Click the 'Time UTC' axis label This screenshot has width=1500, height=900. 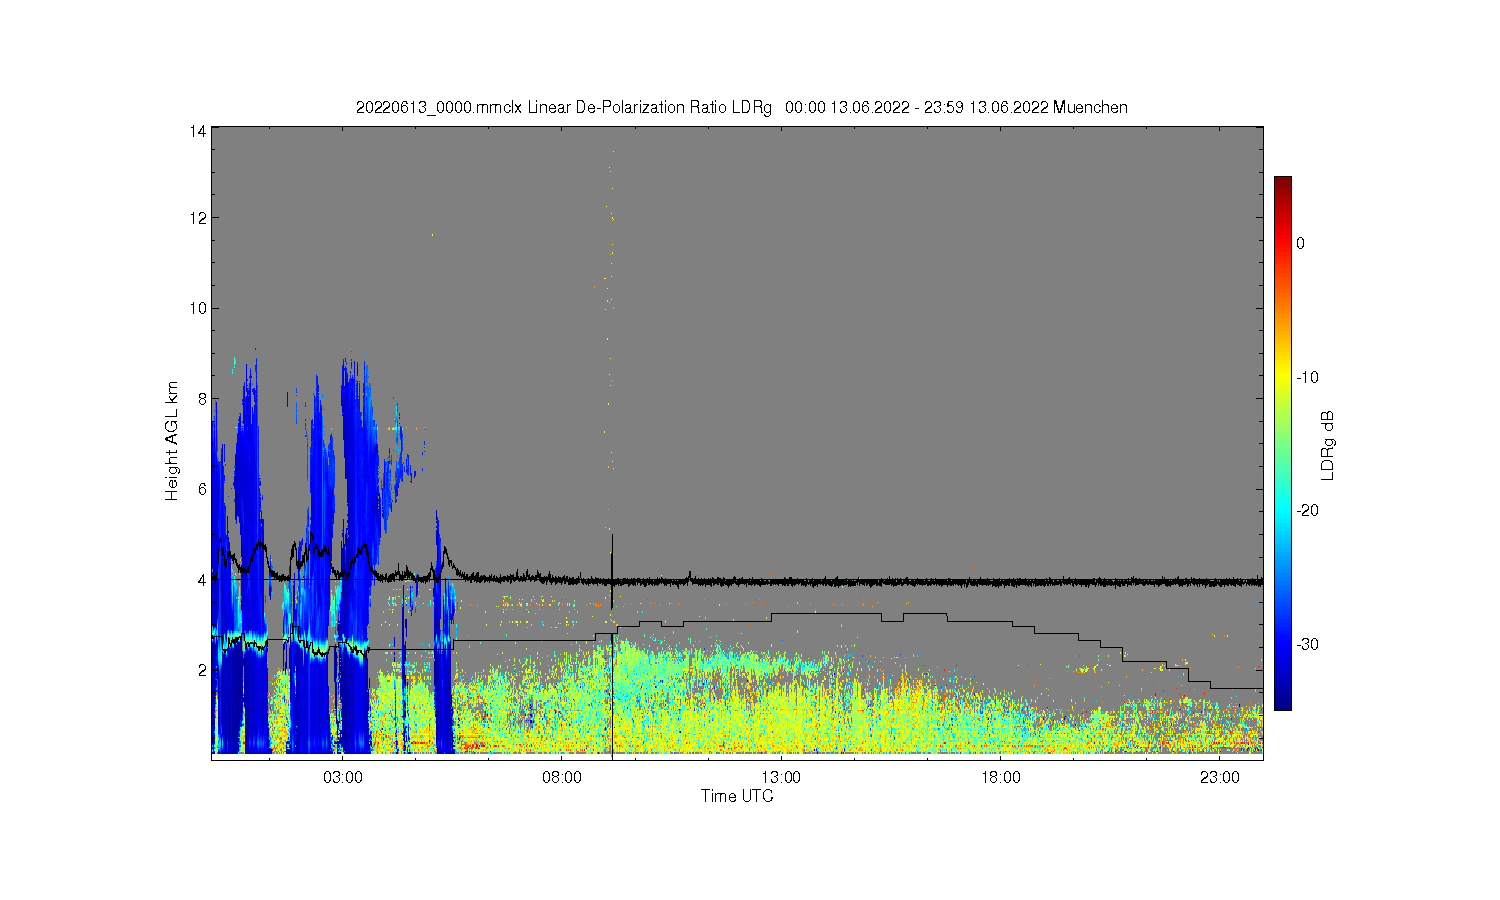[x=737, y=796]
